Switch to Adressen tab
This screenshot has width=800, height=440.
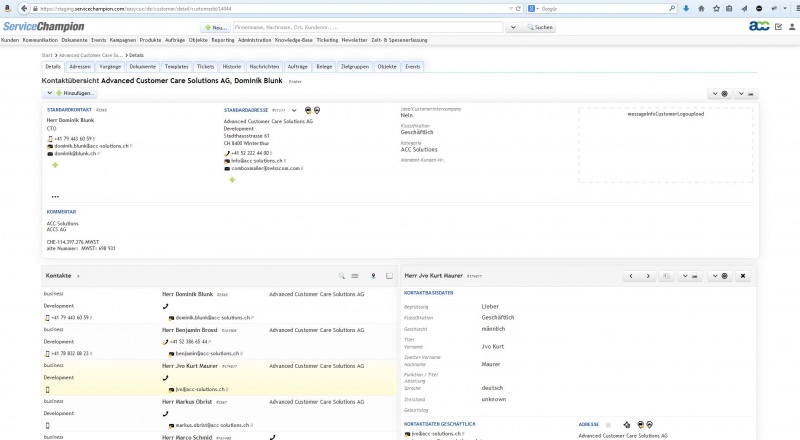pos(80,66)
